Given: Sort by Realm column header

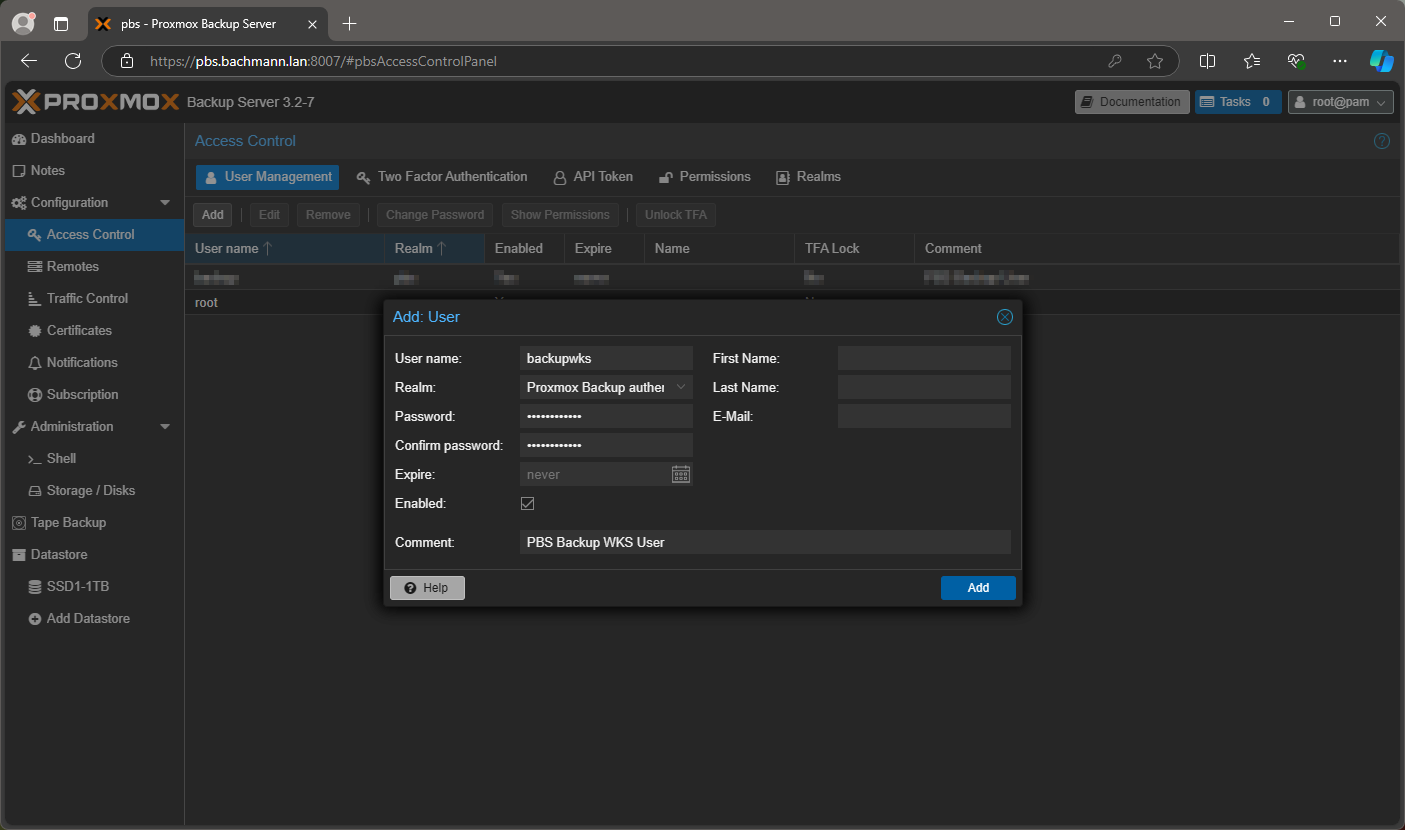Looking at the screenshot, I should [434, 248].
